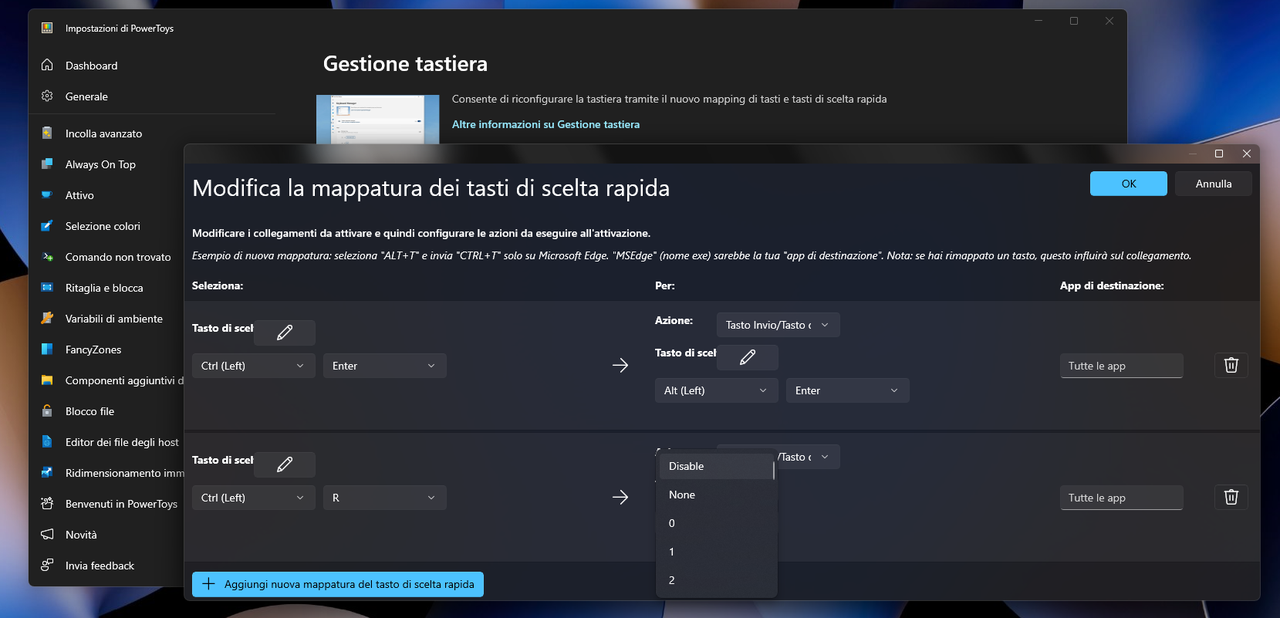Open Invia feedback icon in sidebar

point(47,566)
